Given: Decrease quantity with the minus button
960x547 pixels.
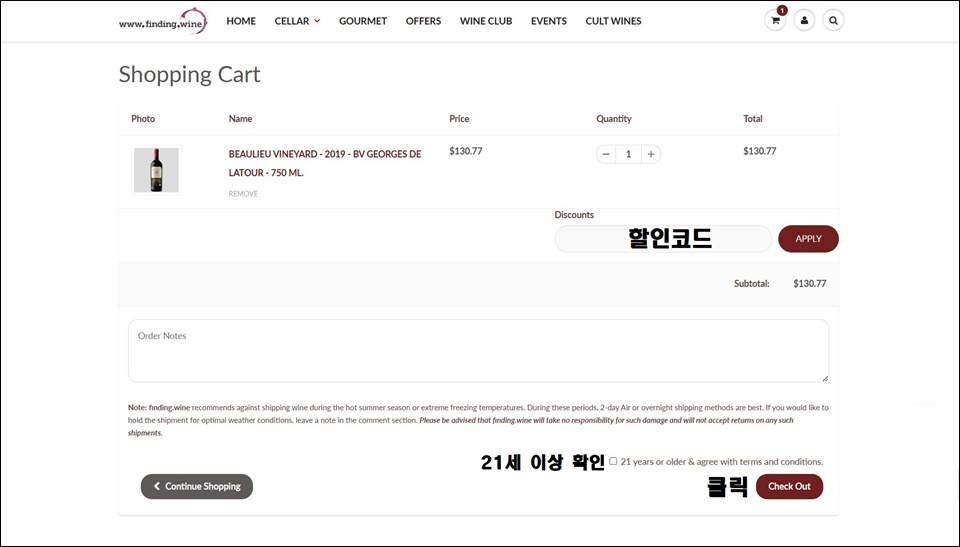Looking at the screenshot, I should [x=606, y=154].
